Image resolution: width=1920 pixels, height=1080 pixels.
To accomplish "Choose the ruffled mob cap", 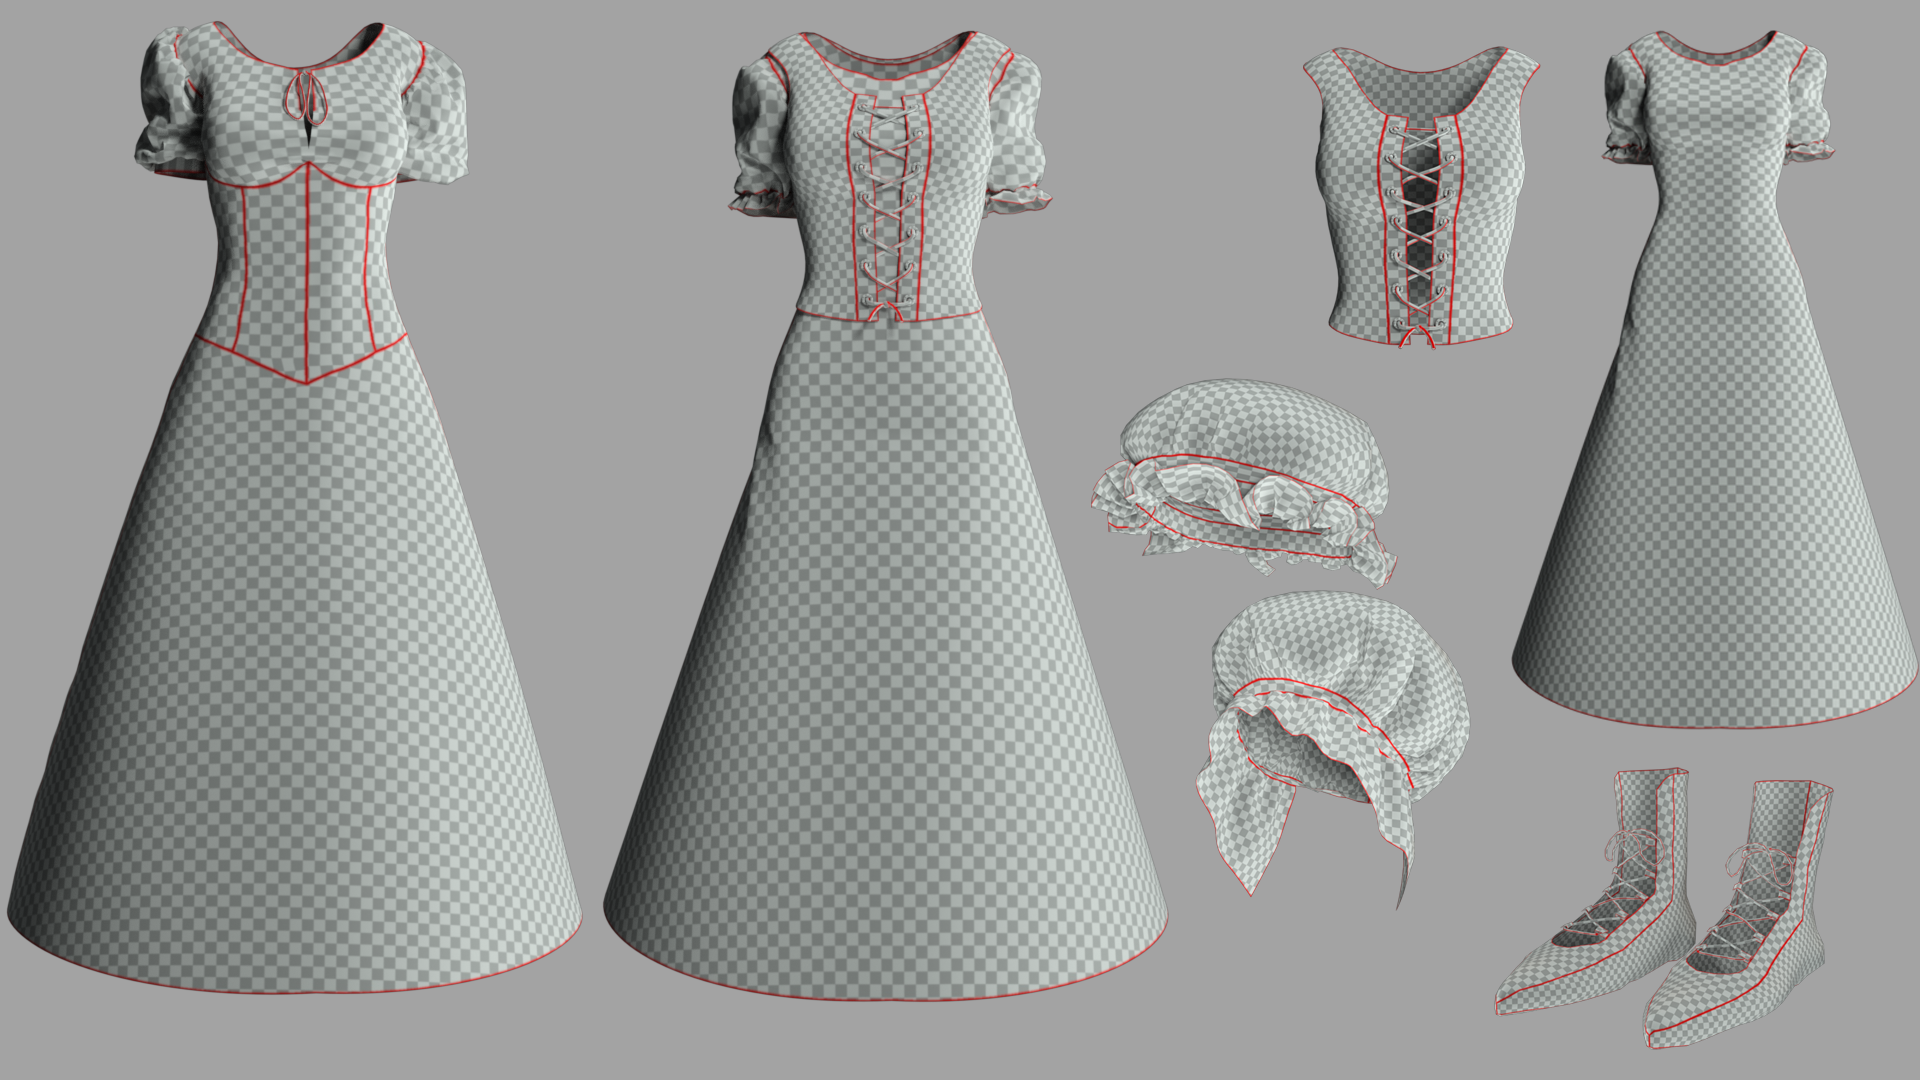I will (x=1243, y=481).
